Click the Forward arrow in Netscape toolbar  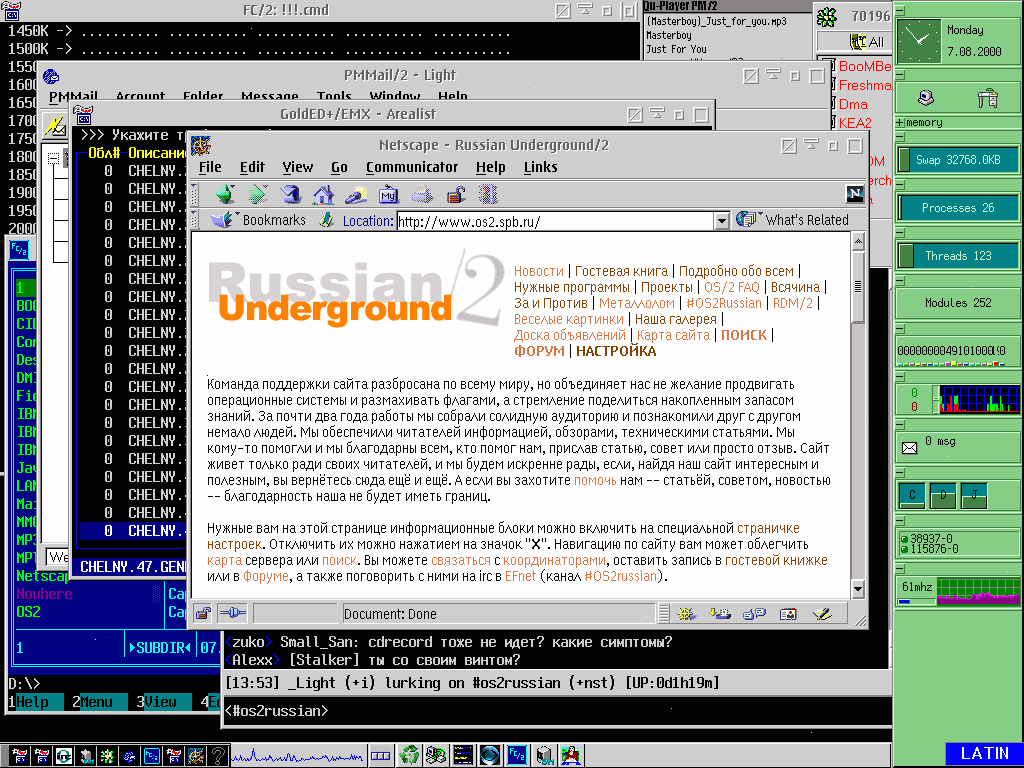pos(258,195)
